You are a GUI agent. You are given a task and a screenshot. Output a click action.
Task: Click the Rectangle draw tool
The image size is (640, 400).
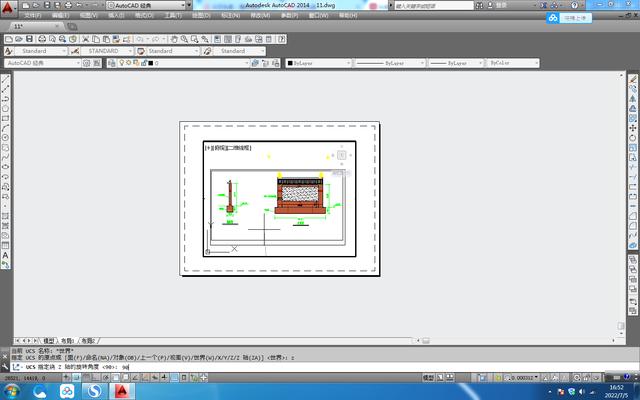coord(6,118)
